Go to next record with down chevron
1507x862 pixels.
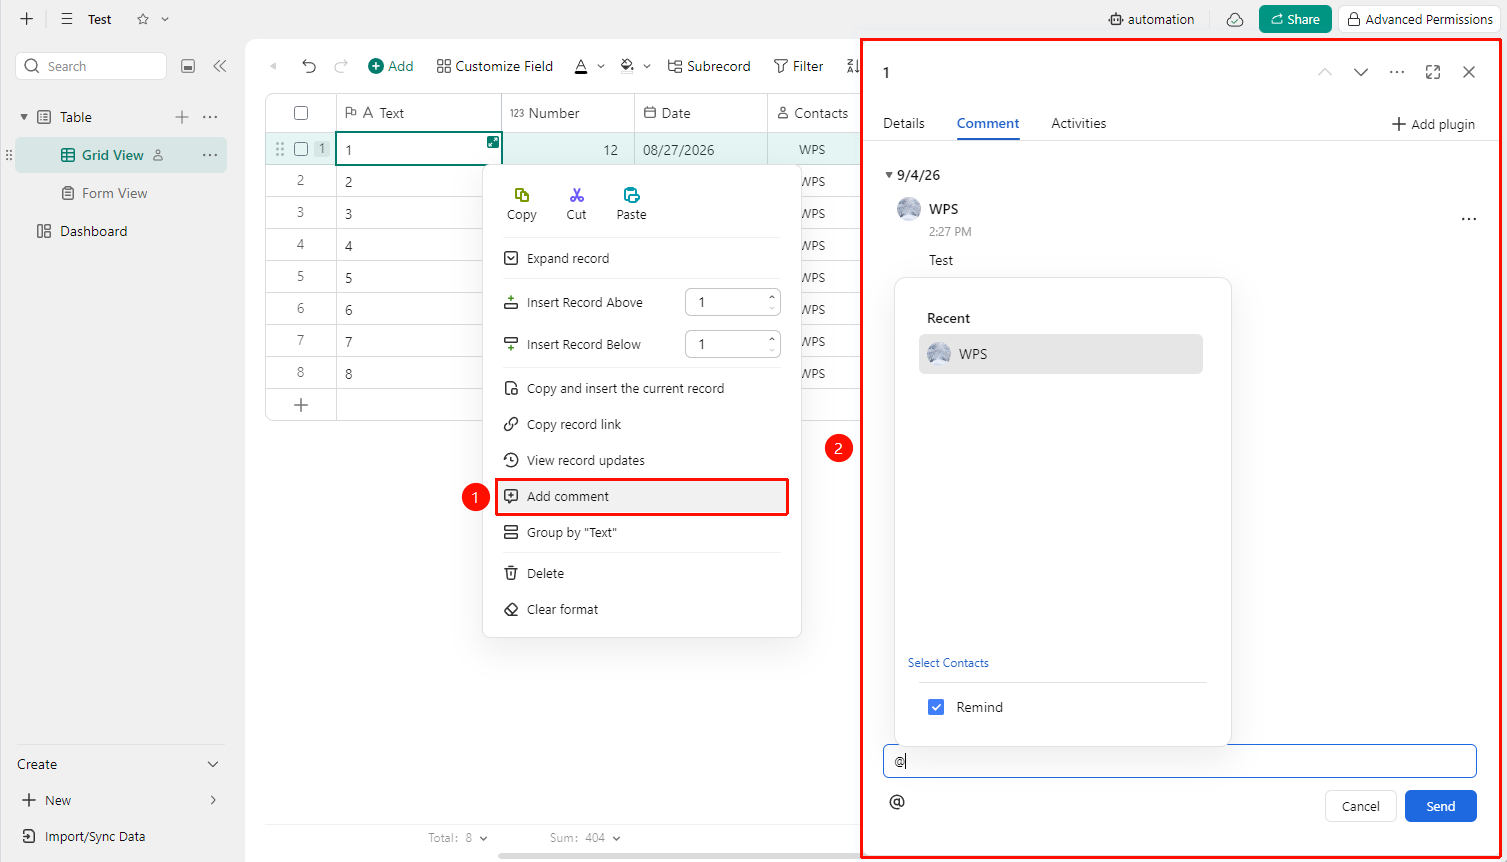[x=1361, y=72]
